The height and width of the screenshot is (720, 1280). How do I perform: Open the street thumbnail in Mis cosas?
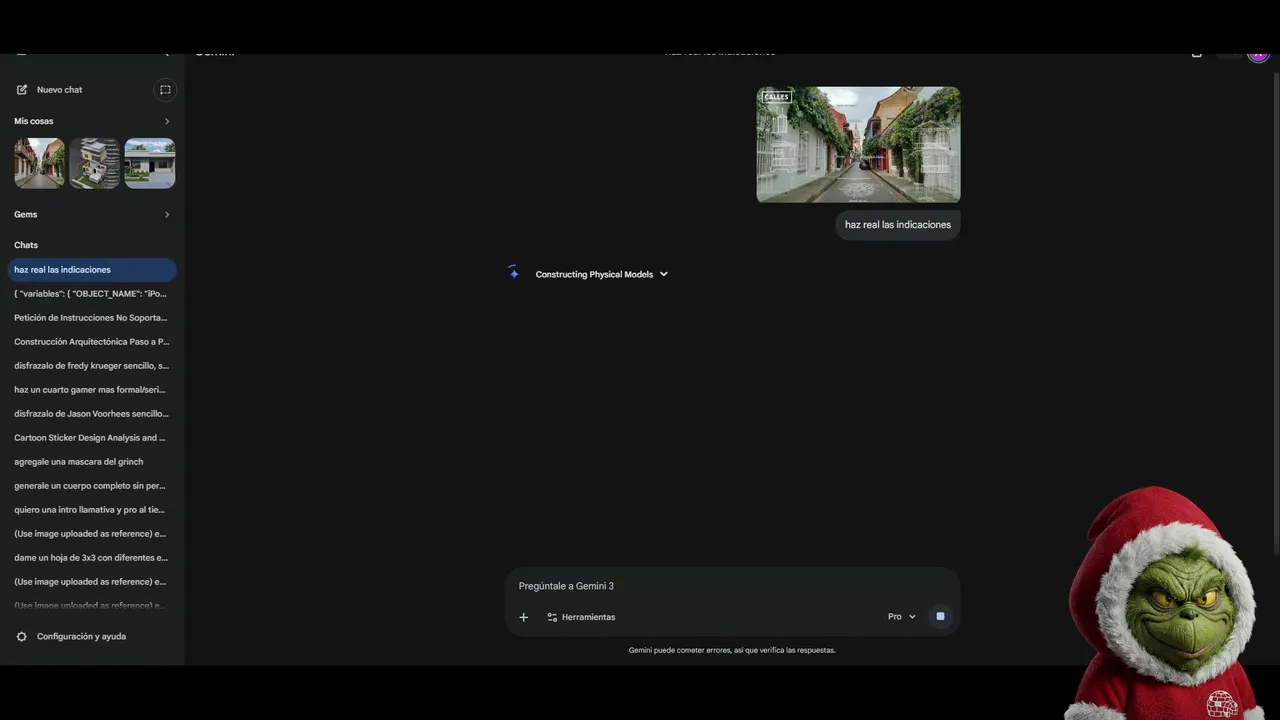click(x=40, y=163)
